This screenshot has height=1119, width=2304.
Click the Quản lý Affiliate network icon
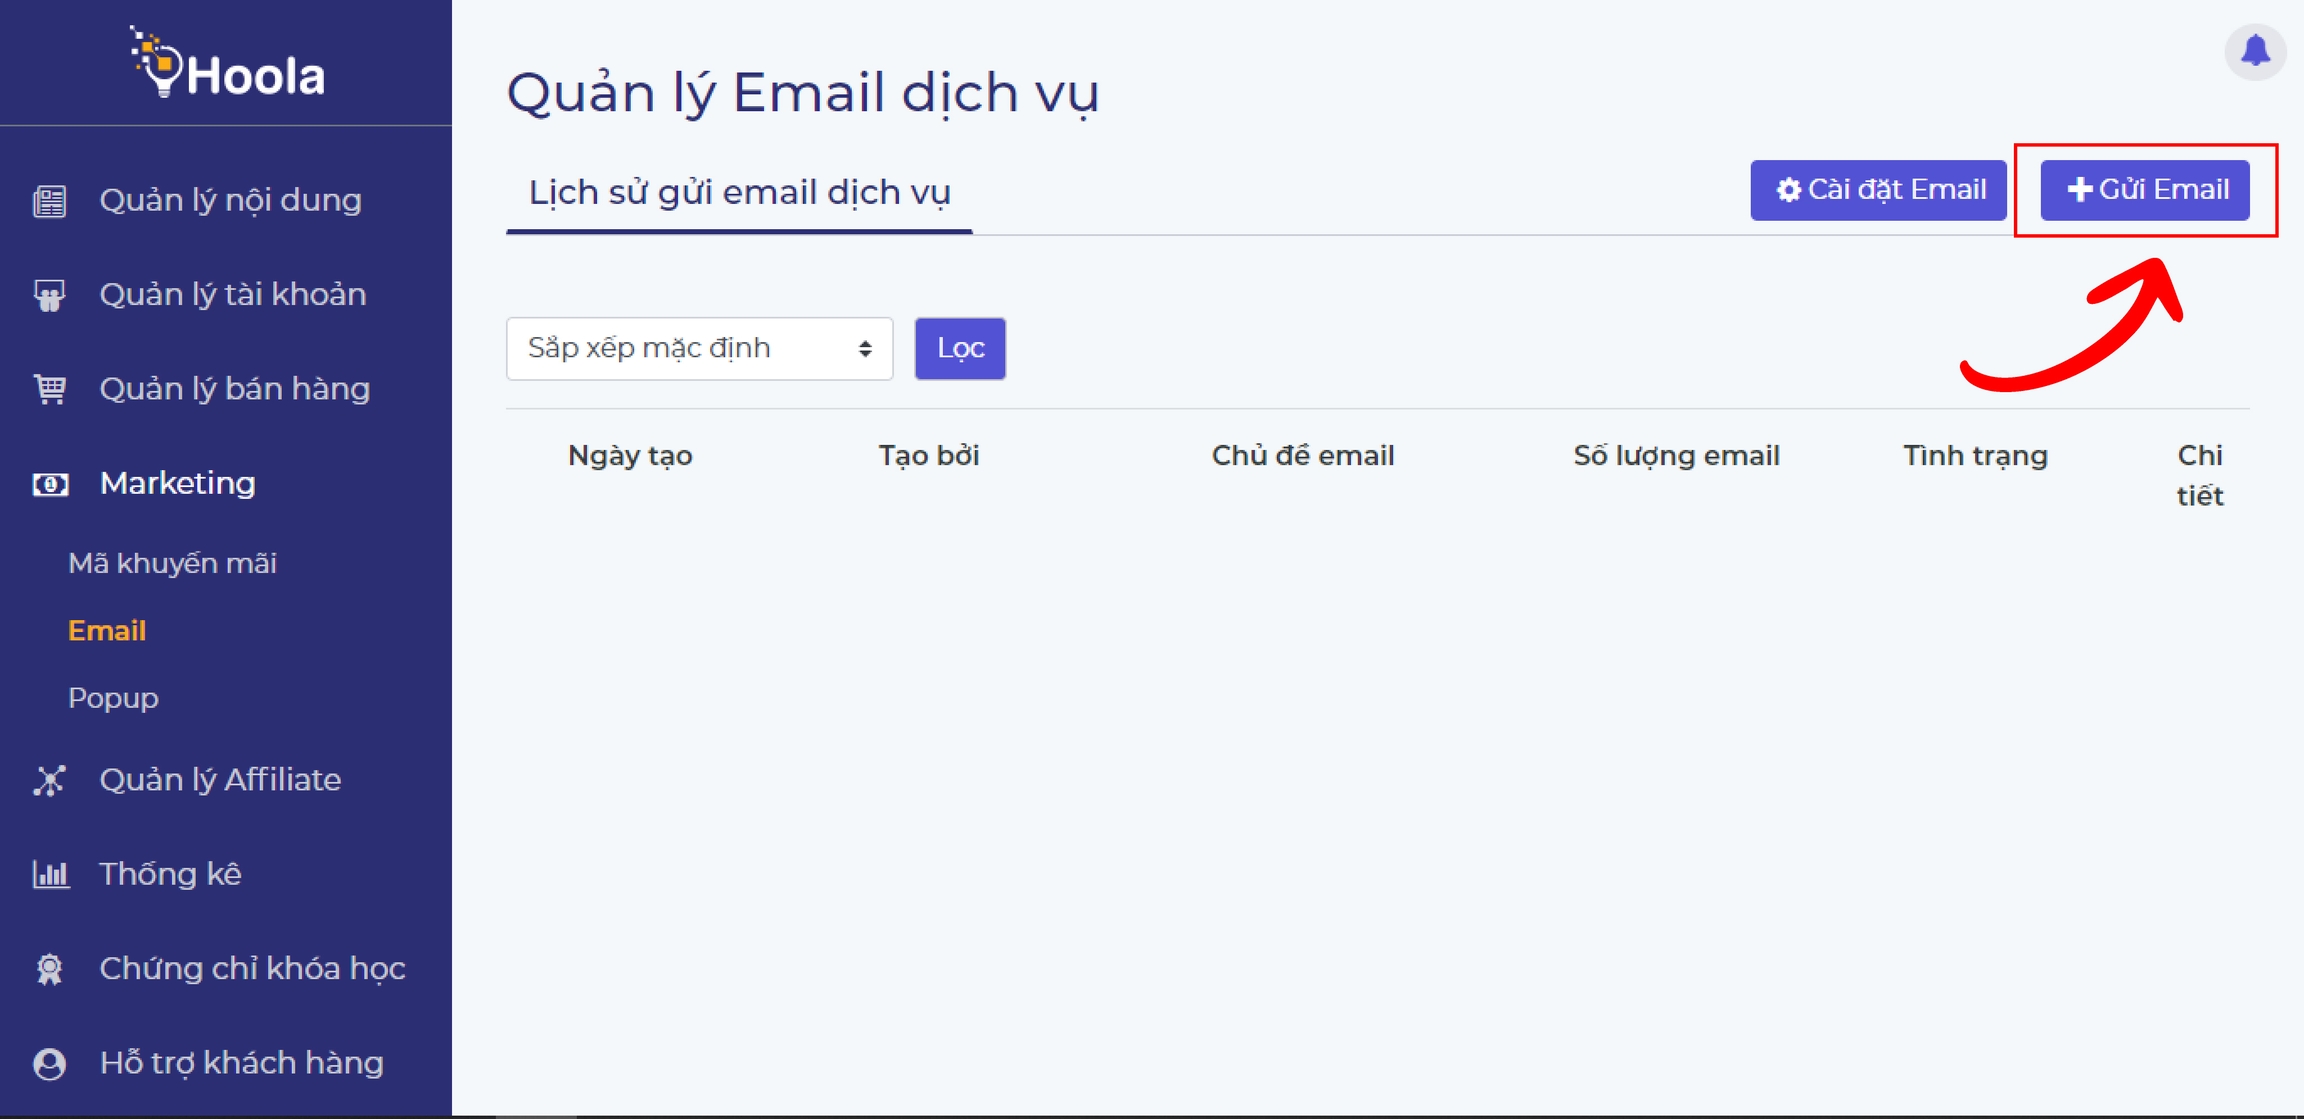(50, 780)
